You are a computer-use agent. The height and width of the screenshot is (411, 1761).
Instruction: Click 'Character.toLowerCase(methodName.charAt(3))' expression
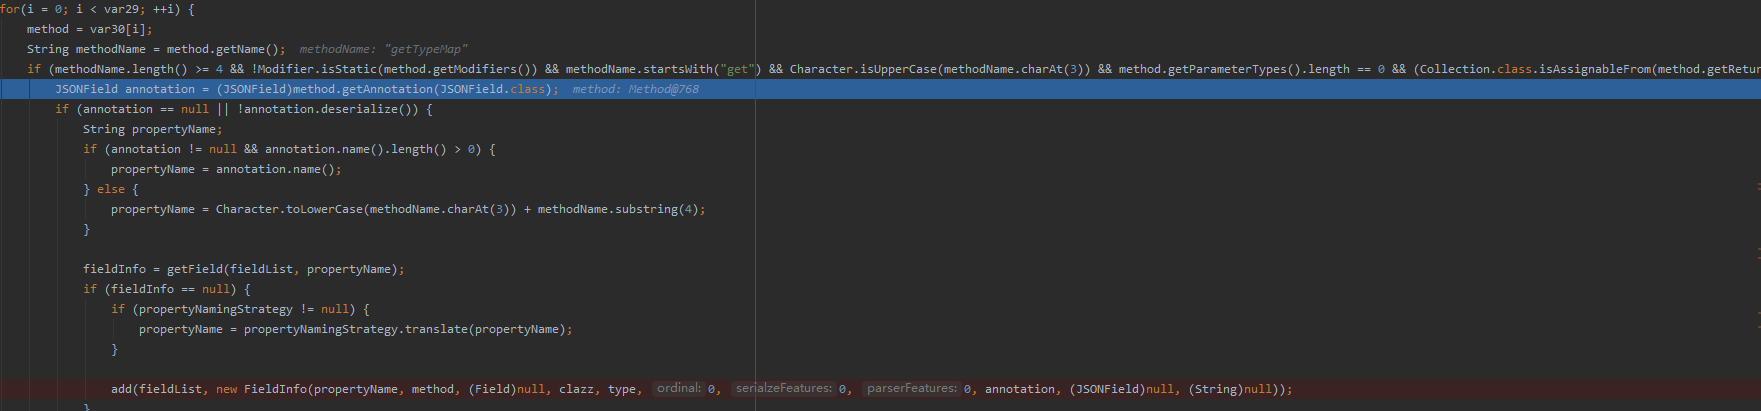pyautogui.click(x=366, y=209)
